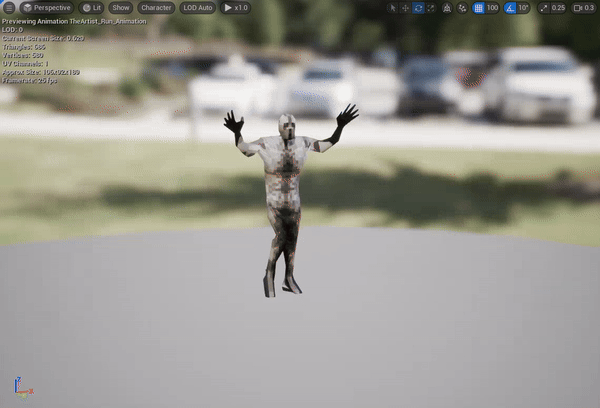Click the coordinate system world/local icon
The width and height of the screenshot is (600, 408).
(447, 8)
